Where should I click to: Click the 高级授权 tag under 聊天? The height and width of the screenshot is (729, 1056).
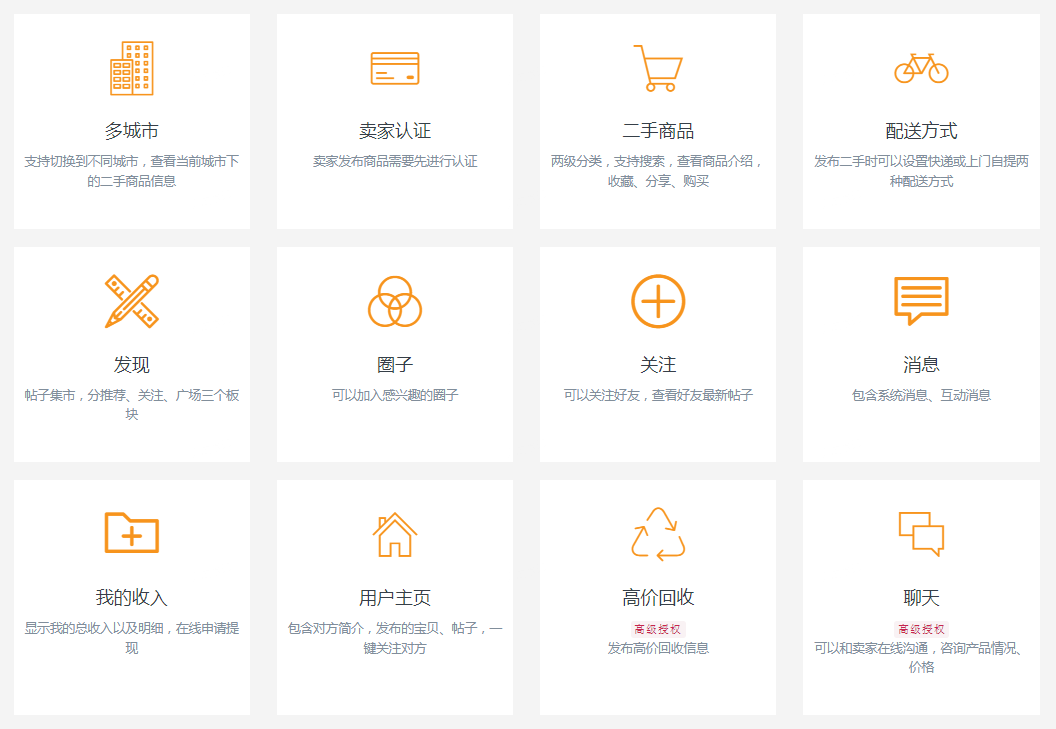(921, 629)
